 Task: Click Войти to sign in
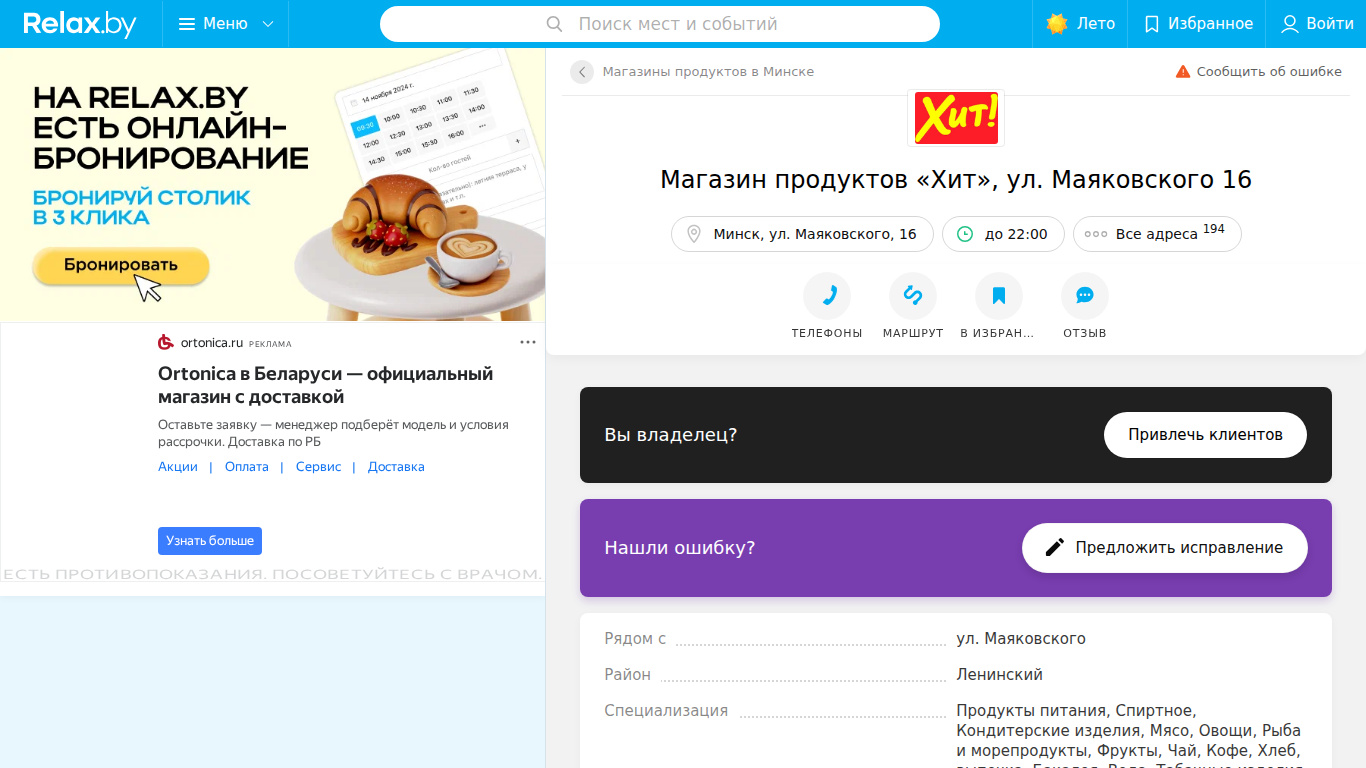[x=1317, y=24]
